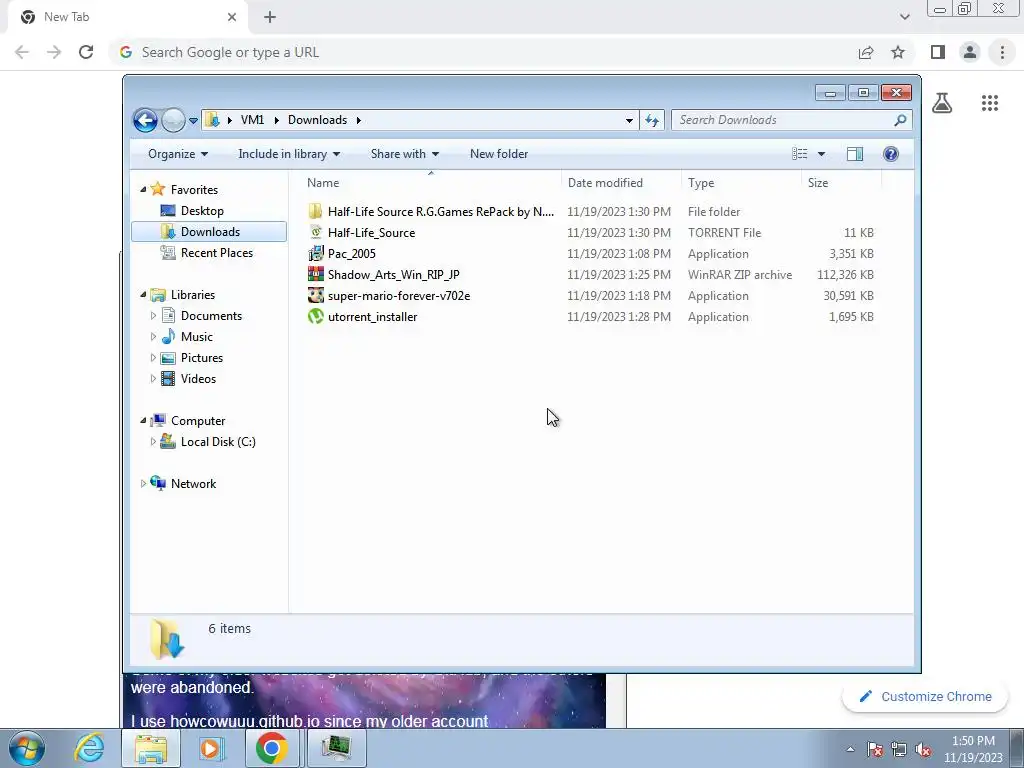Click VM1 in the address breadcrumb
The image size is (1024, 768).
pyautogui.click(x=252, y=120)
